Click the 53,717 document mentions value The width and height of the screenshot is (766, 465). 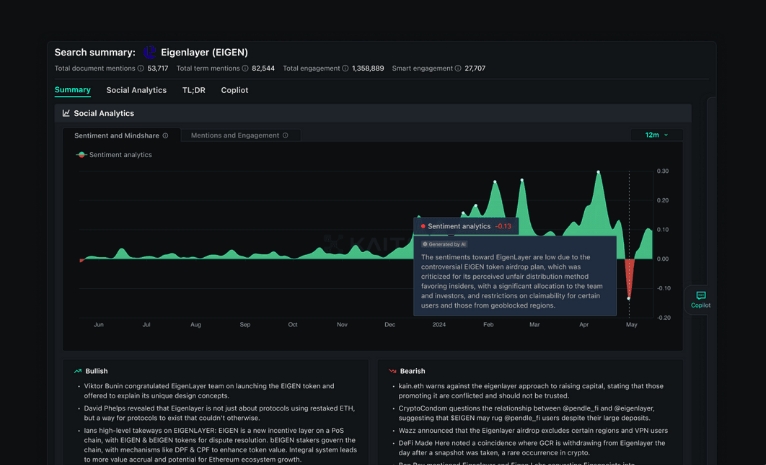coord(158,68)
